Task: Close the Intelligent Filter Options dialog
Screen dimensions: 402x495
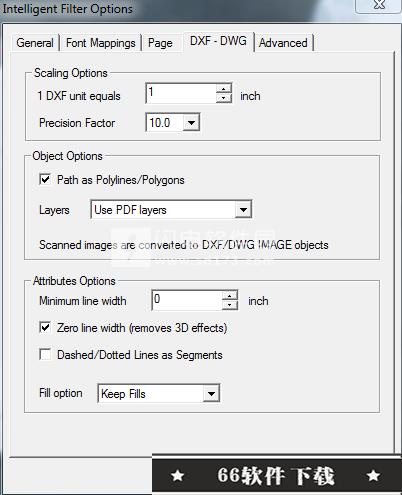Action: coord(379,5)
